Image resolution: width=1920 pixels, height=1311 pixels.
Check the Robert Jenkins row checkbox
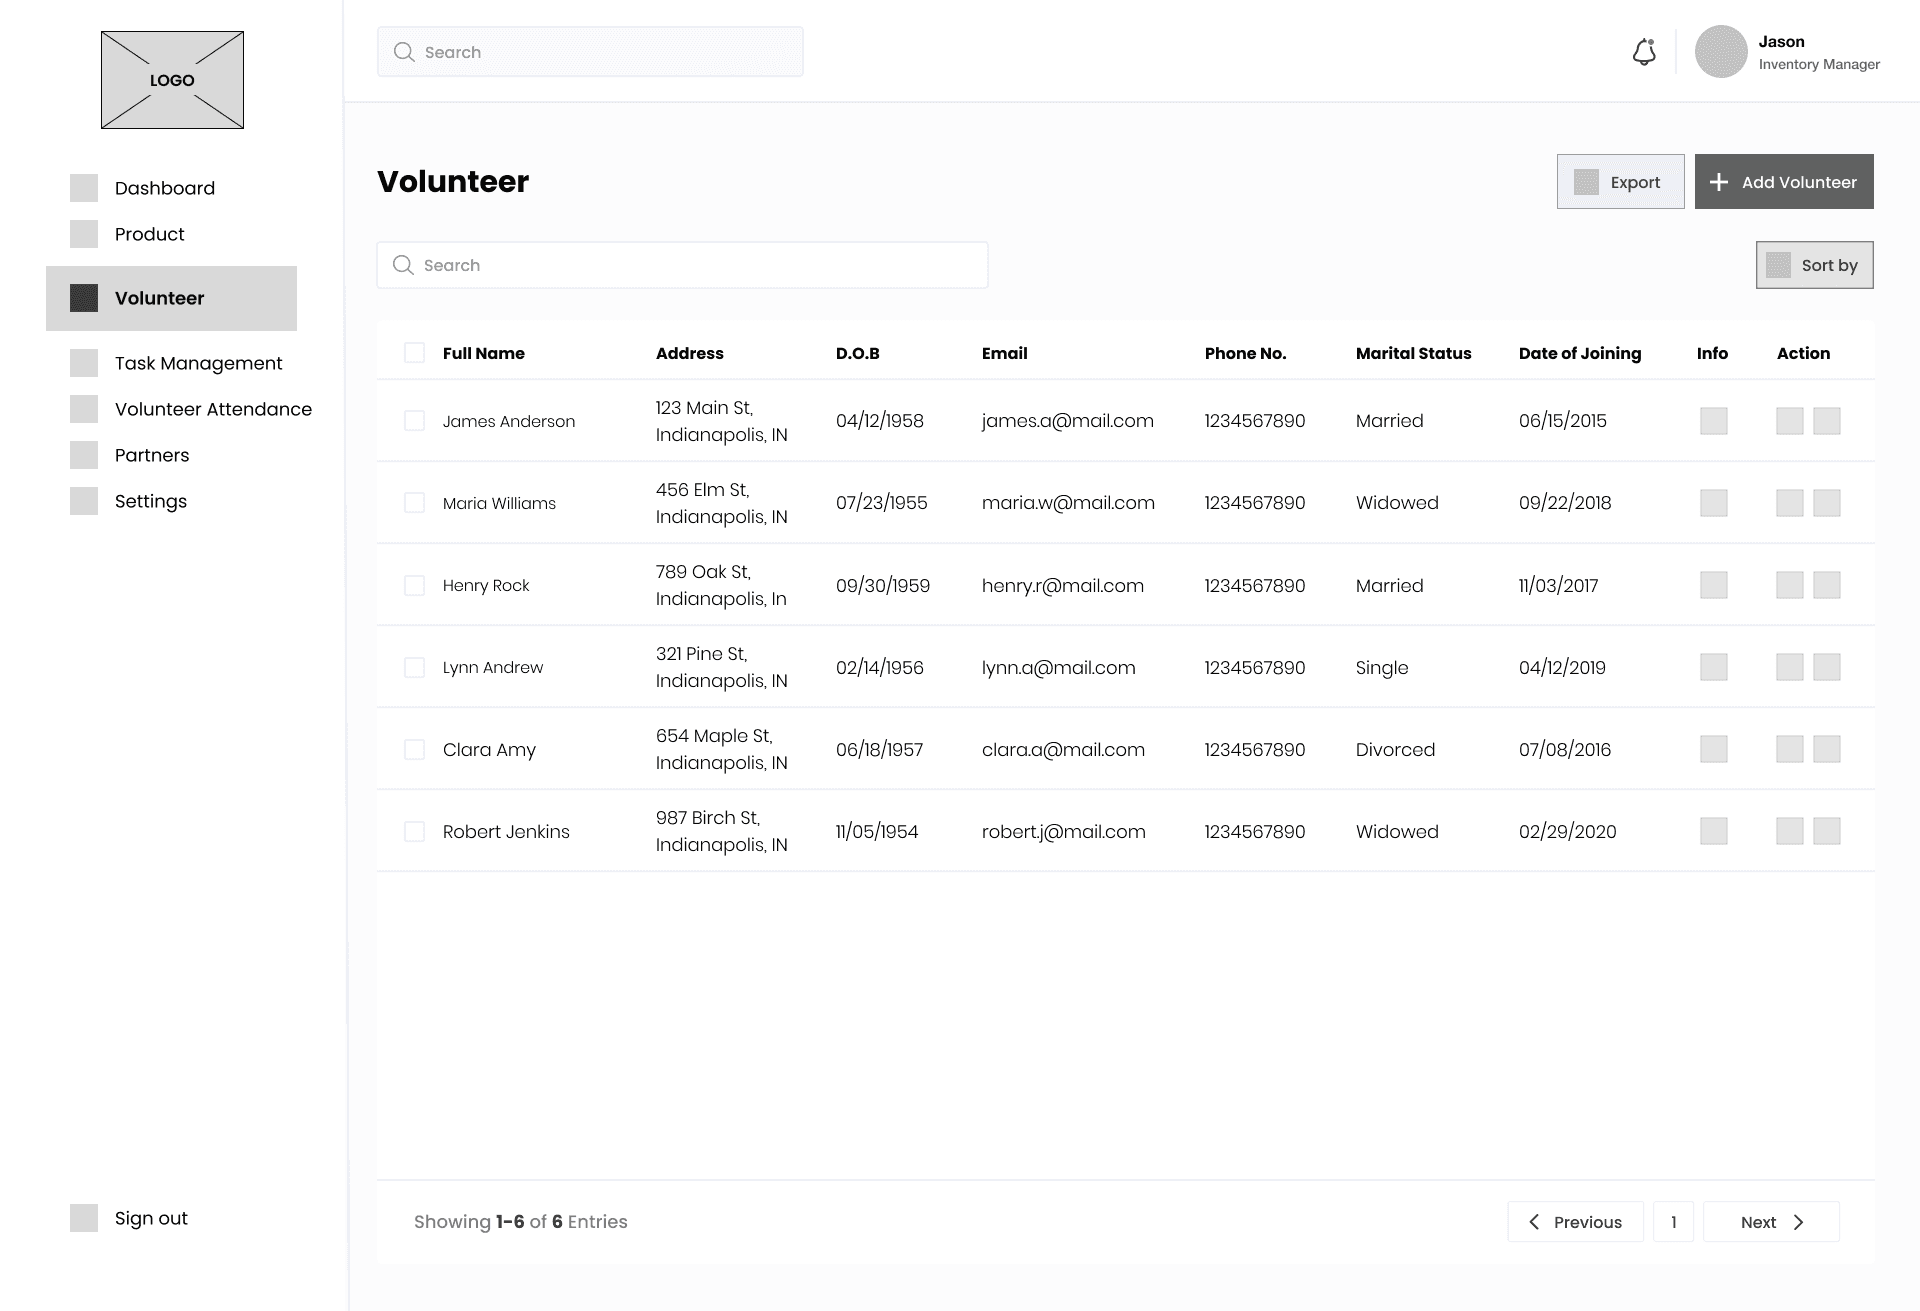pyautogui.click(x=414, y=831)
